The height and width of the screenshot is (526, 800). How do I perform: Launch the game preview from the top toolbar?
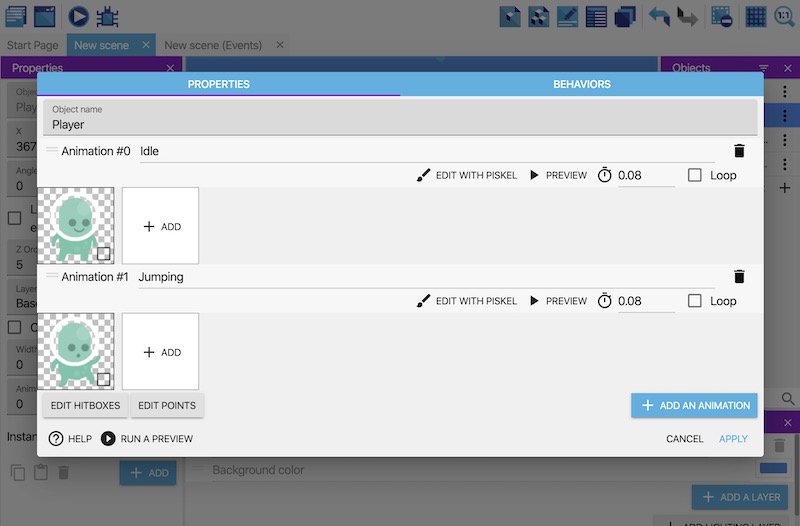78,16
